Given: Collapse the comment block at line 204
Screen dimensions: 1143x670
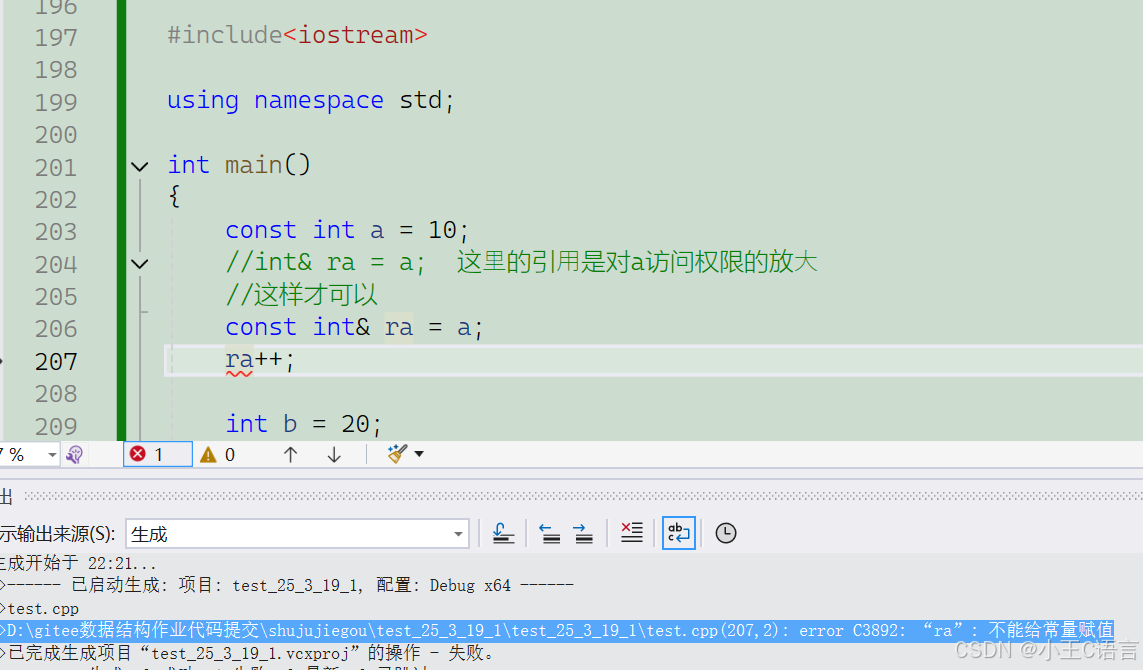Looking at the screenshot, I should 140,263.
